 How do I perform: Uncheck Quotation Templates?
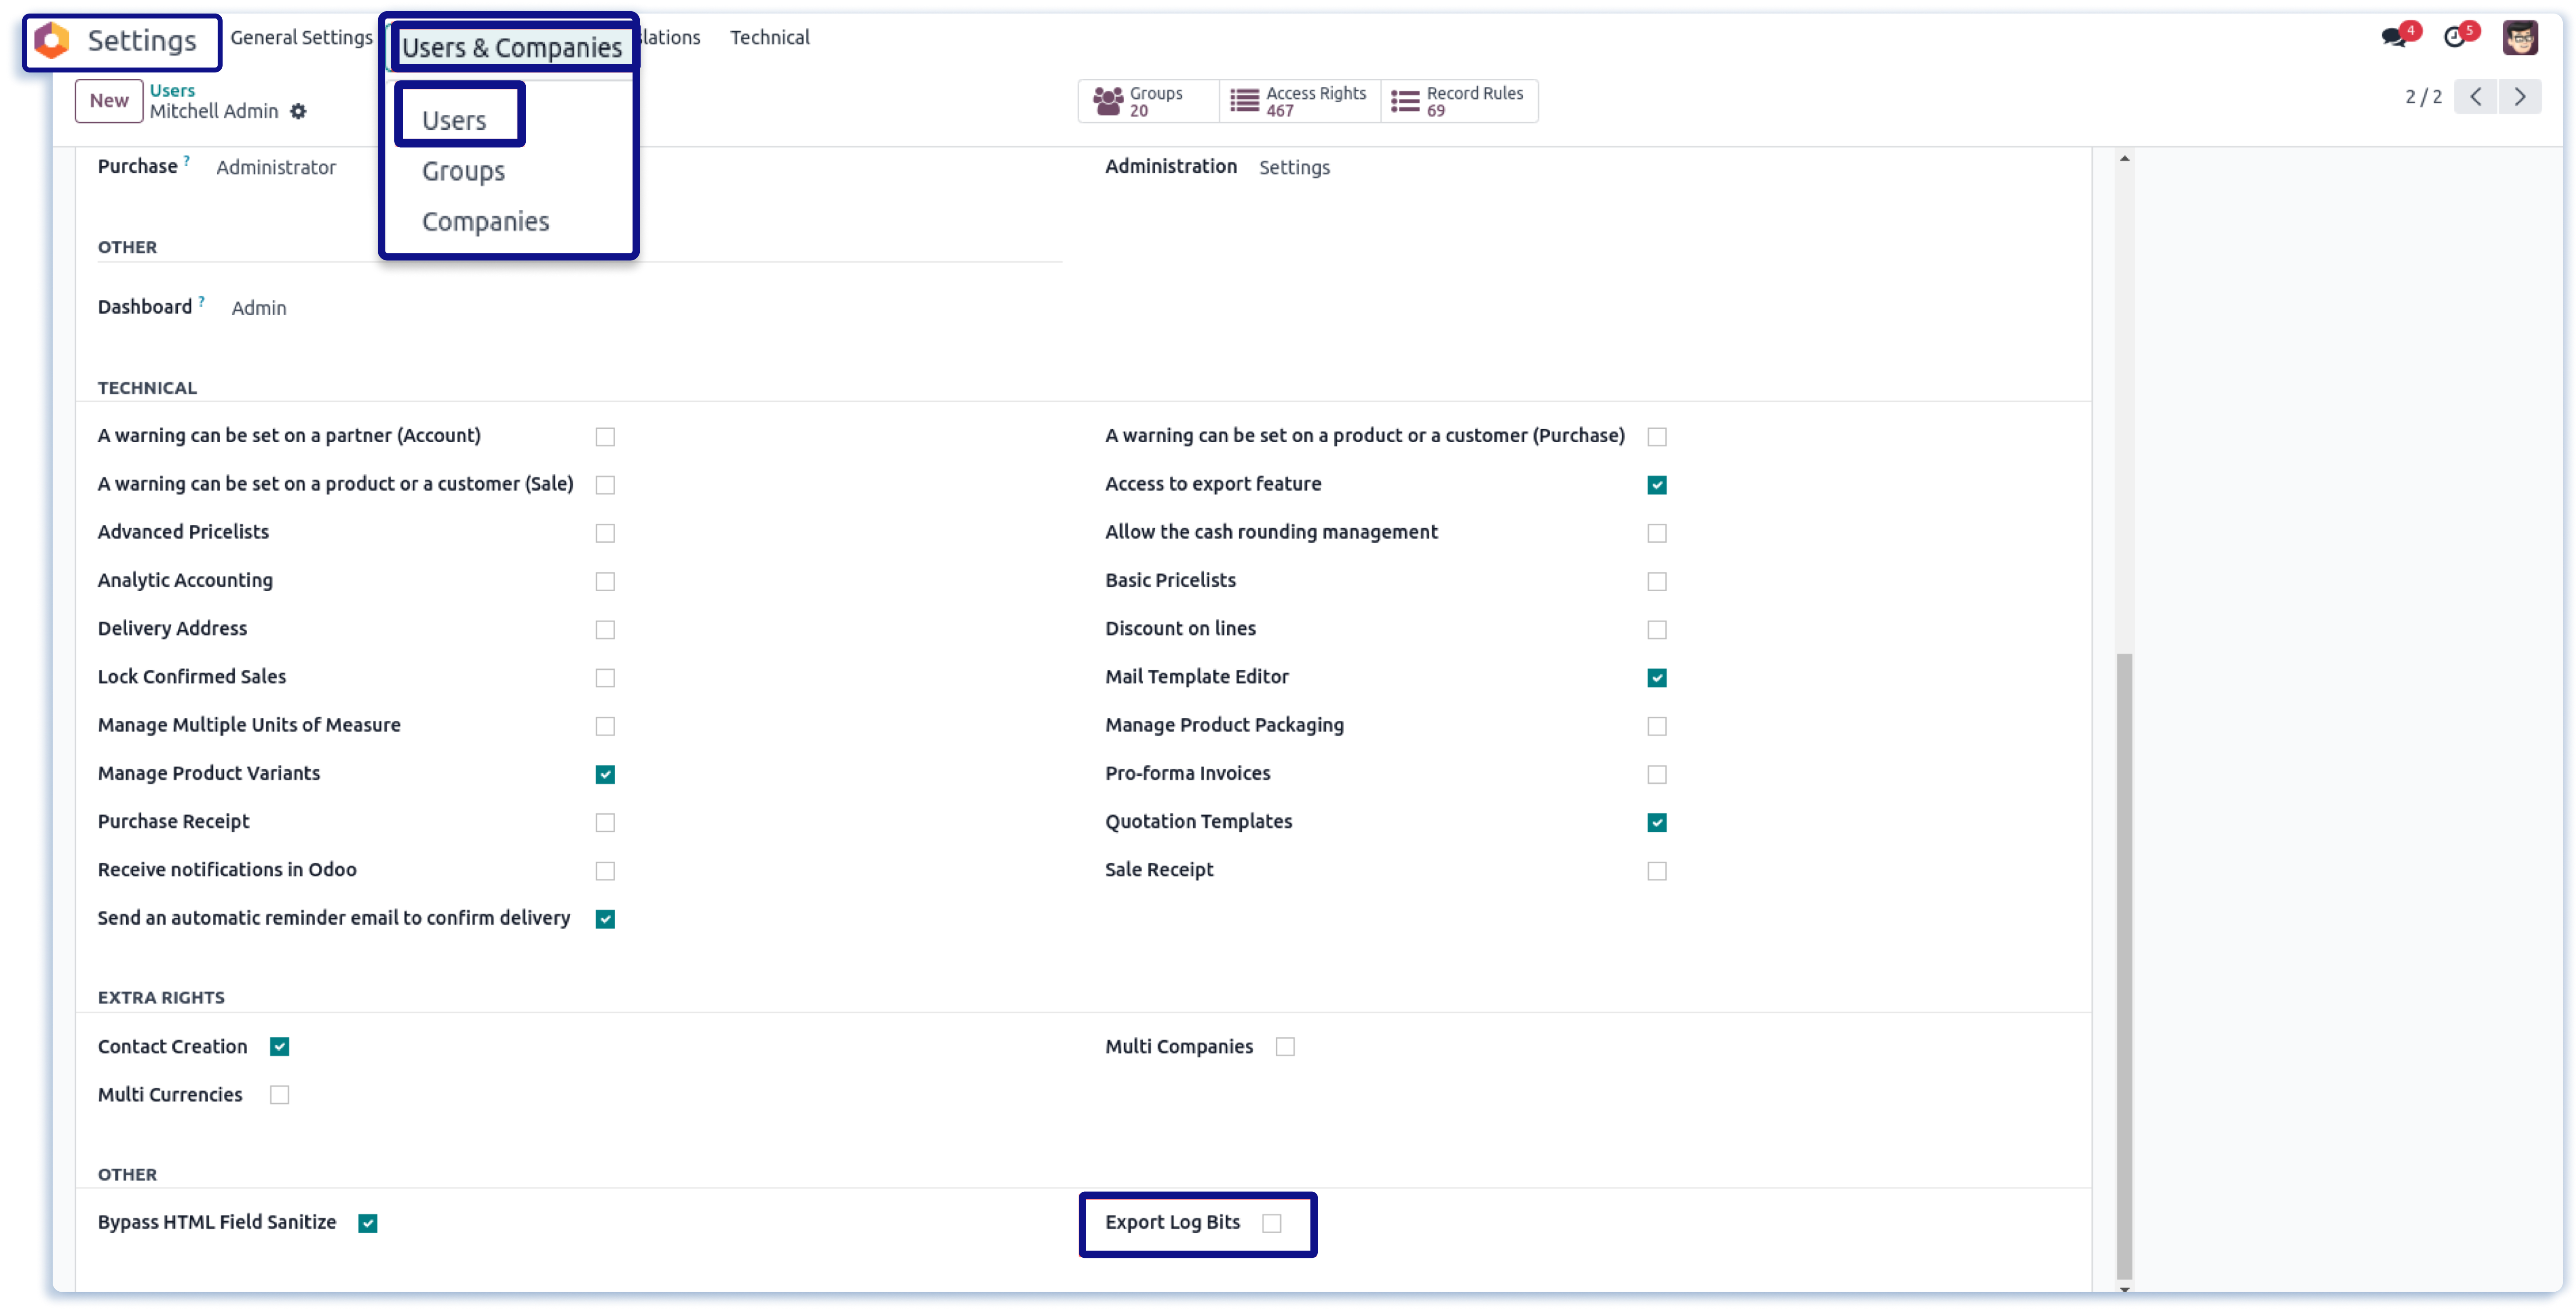click(x=1657, y=823)
